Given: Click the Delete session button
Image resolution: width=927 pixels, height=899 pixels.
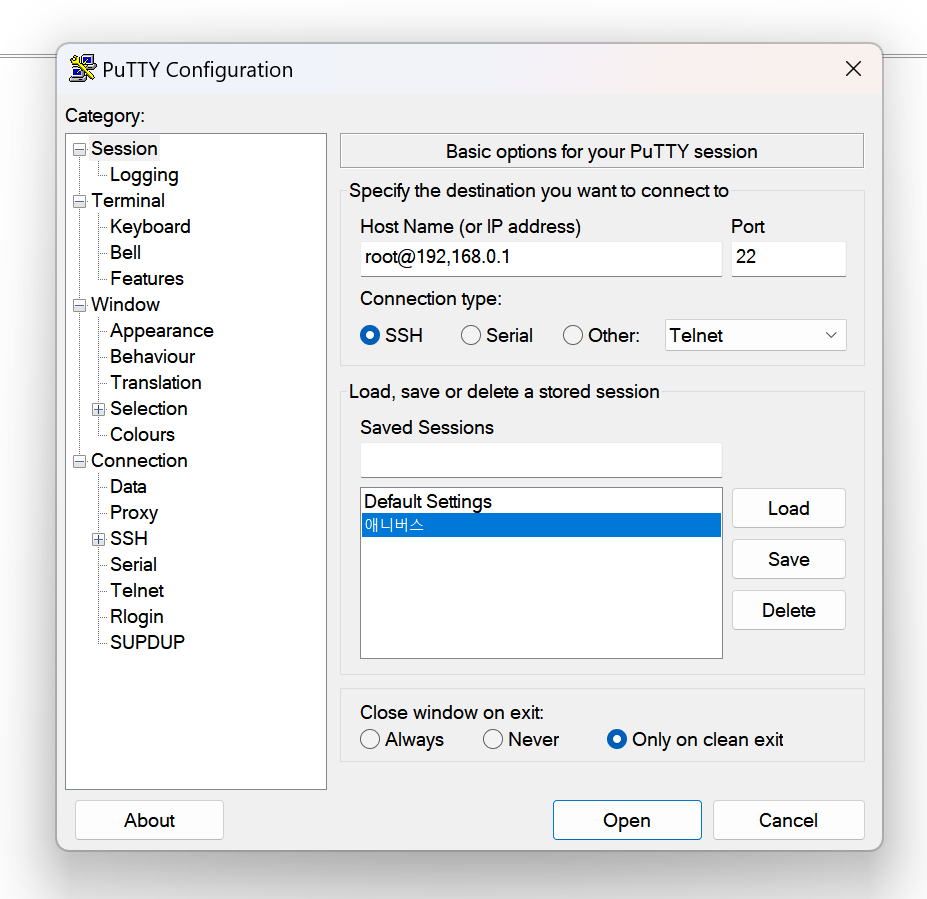Looking at the screenshot, I should 789,610.
